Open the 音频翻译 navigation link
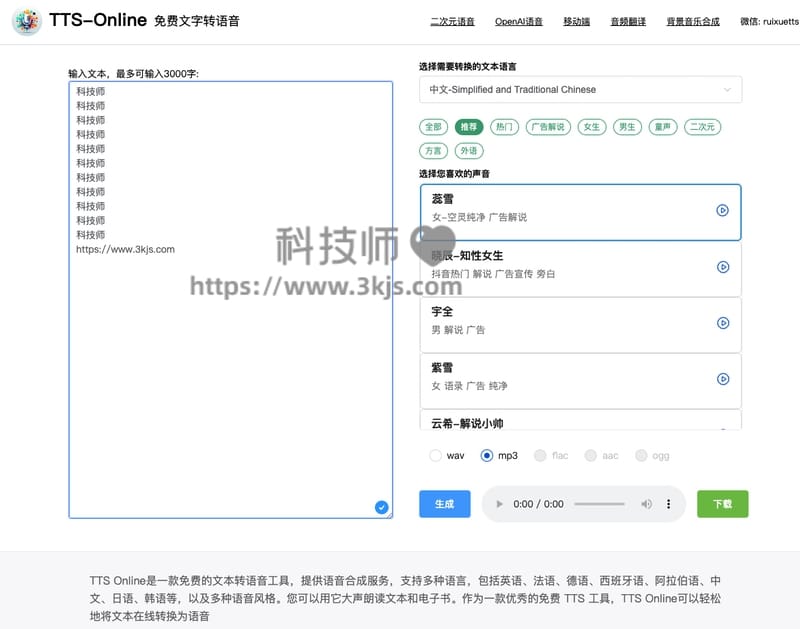800x629 pixels. coord(628,21)
